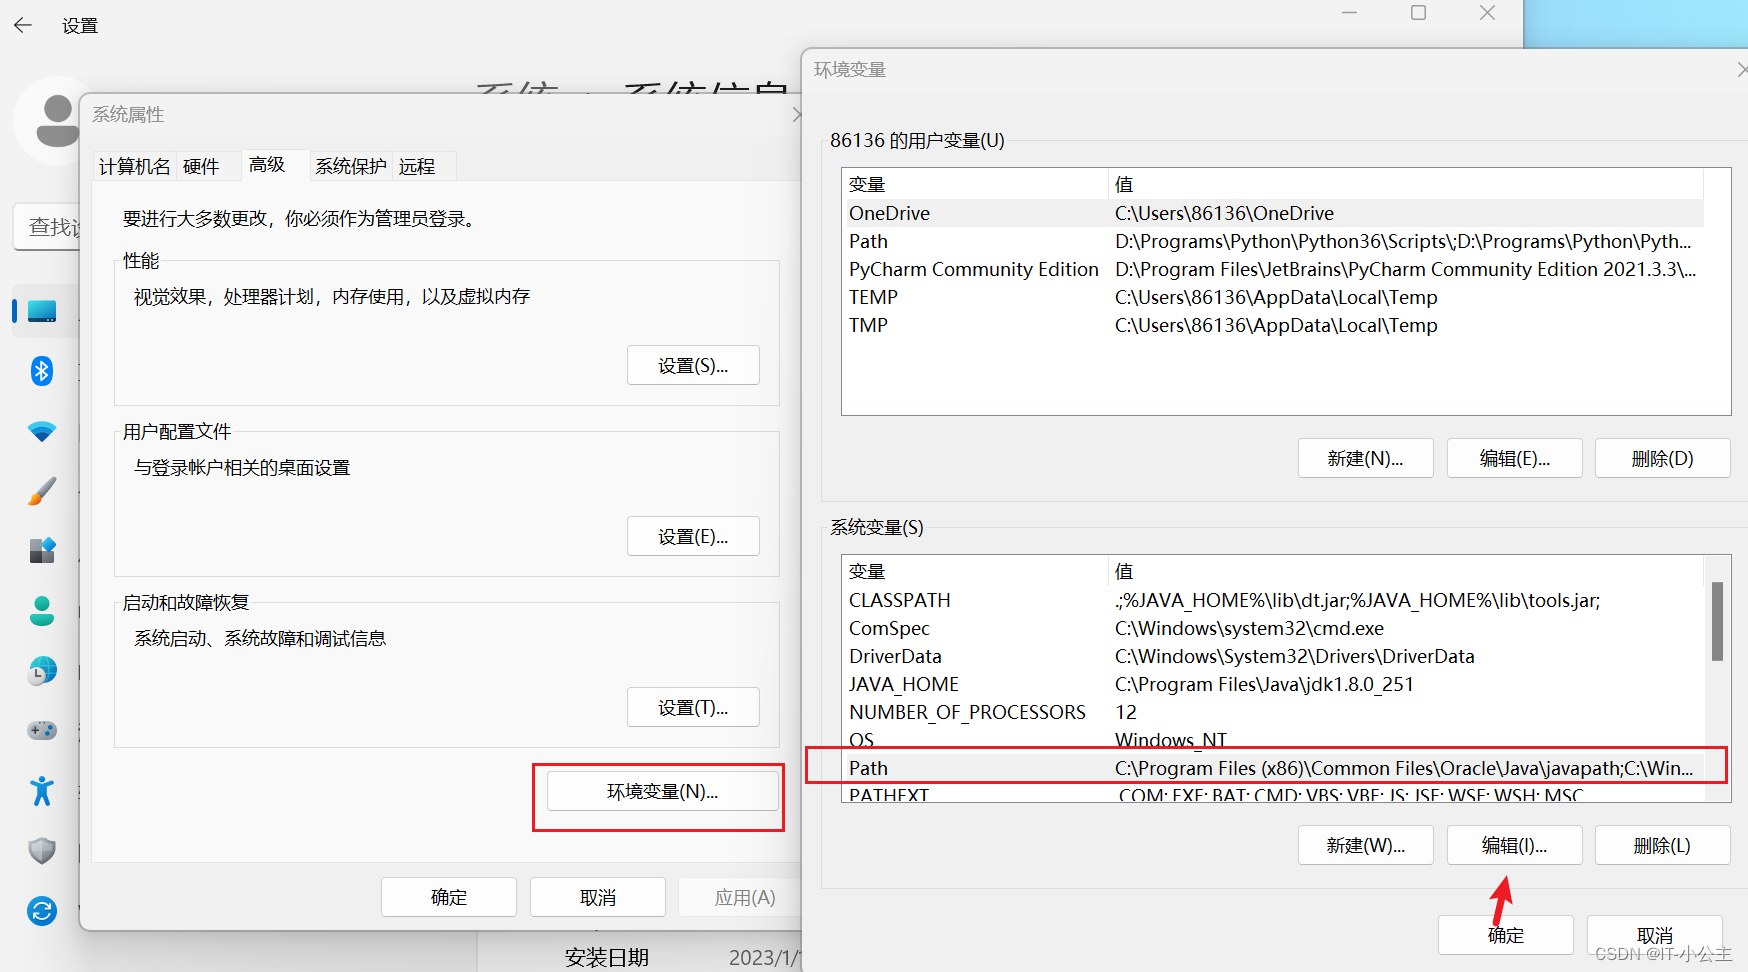Screen dimensions: 1748x972
Task: Click the system variables list scrollbar thumb
Action: (1717, 621)
